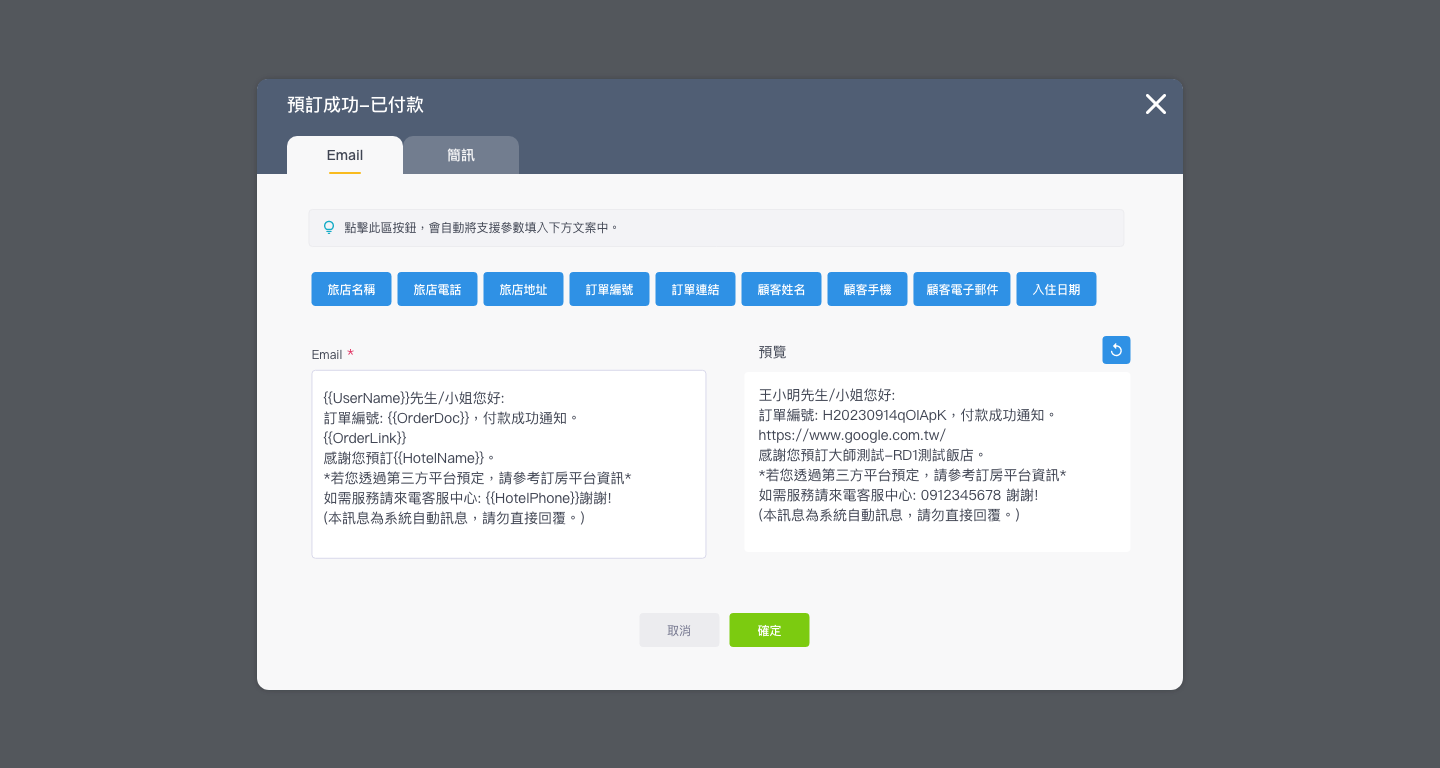Insert the 旅店電話 parameter

point(437,289)
